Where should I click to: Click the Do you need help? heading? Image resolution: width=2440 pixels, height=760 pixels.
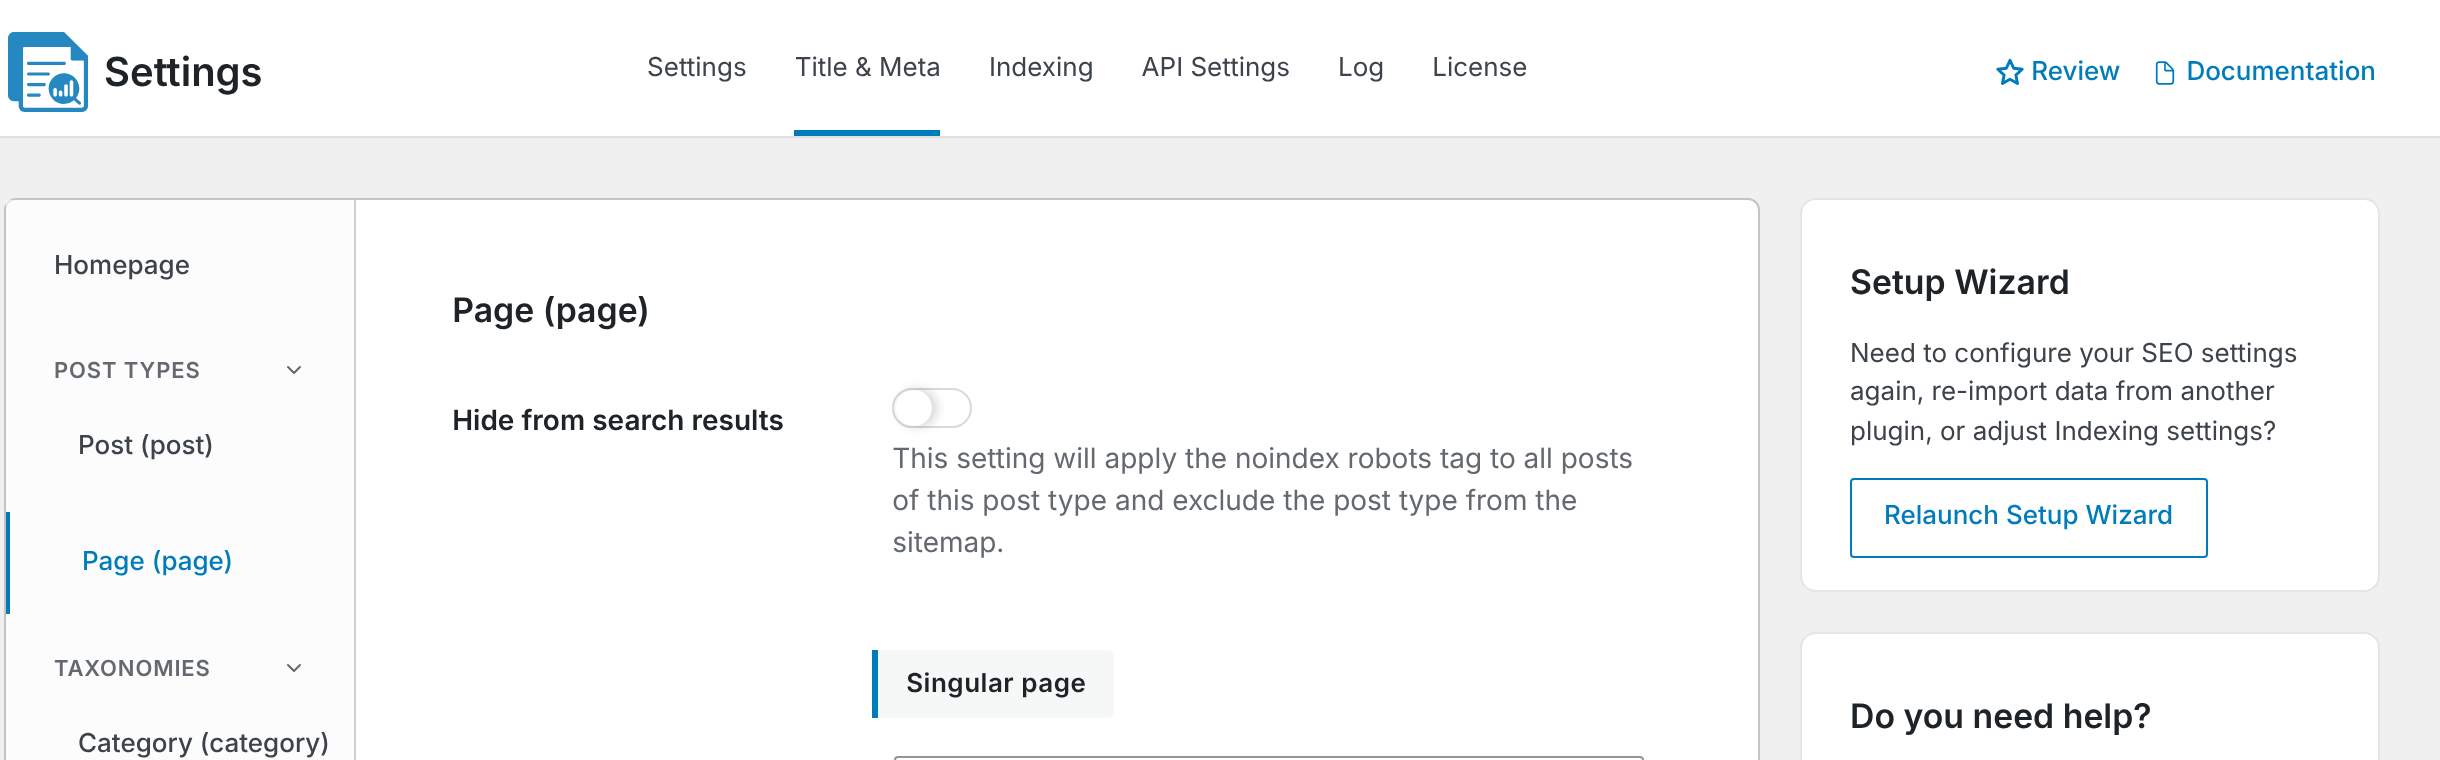(x=2000, y=716)
